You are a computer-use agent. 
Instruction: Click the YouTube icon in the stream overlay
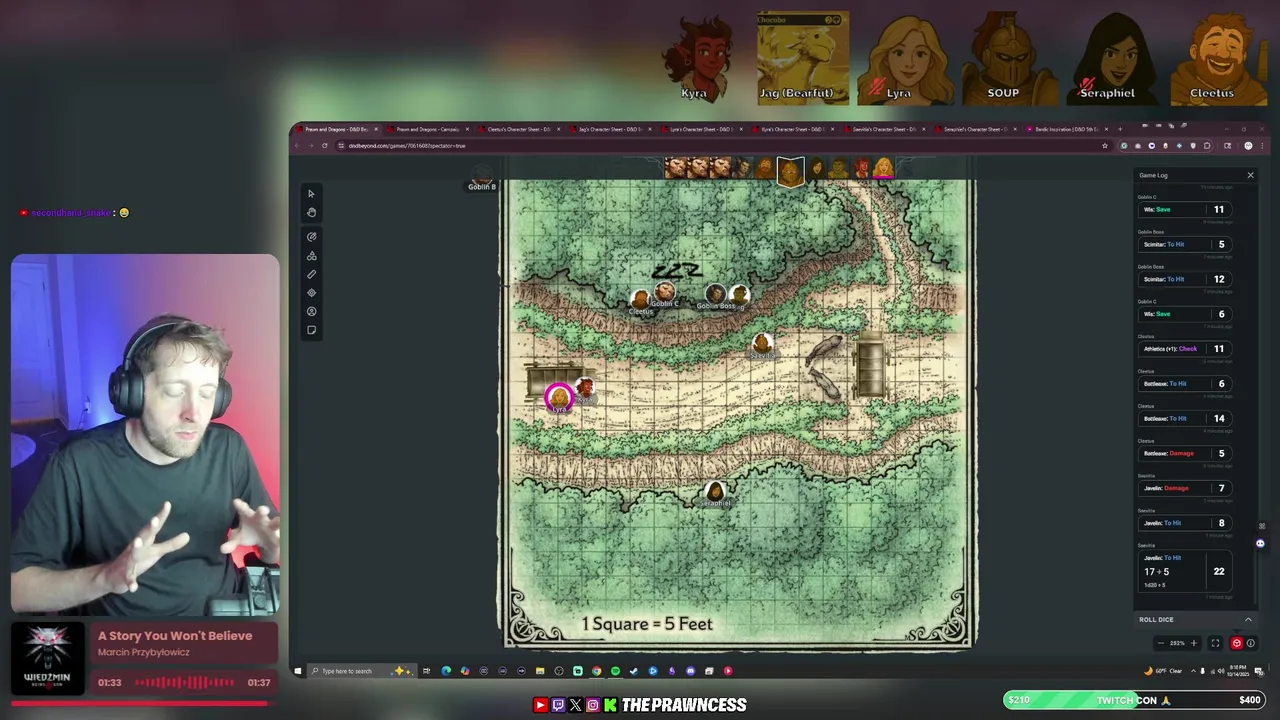point(540,705)
